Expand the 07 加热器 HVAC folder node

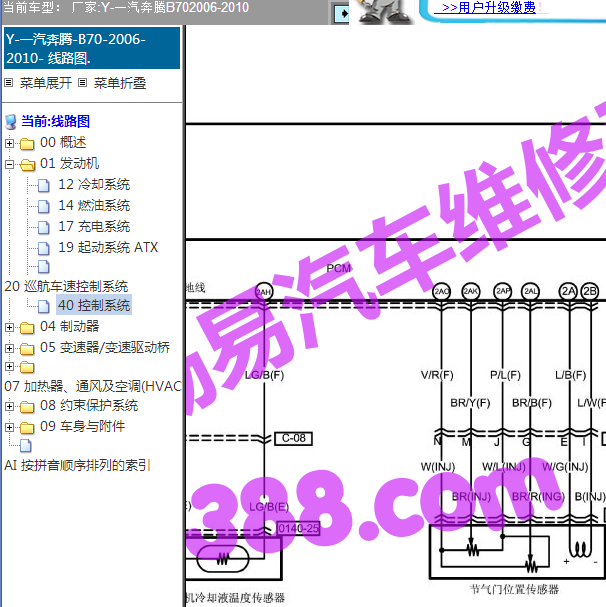9,366
